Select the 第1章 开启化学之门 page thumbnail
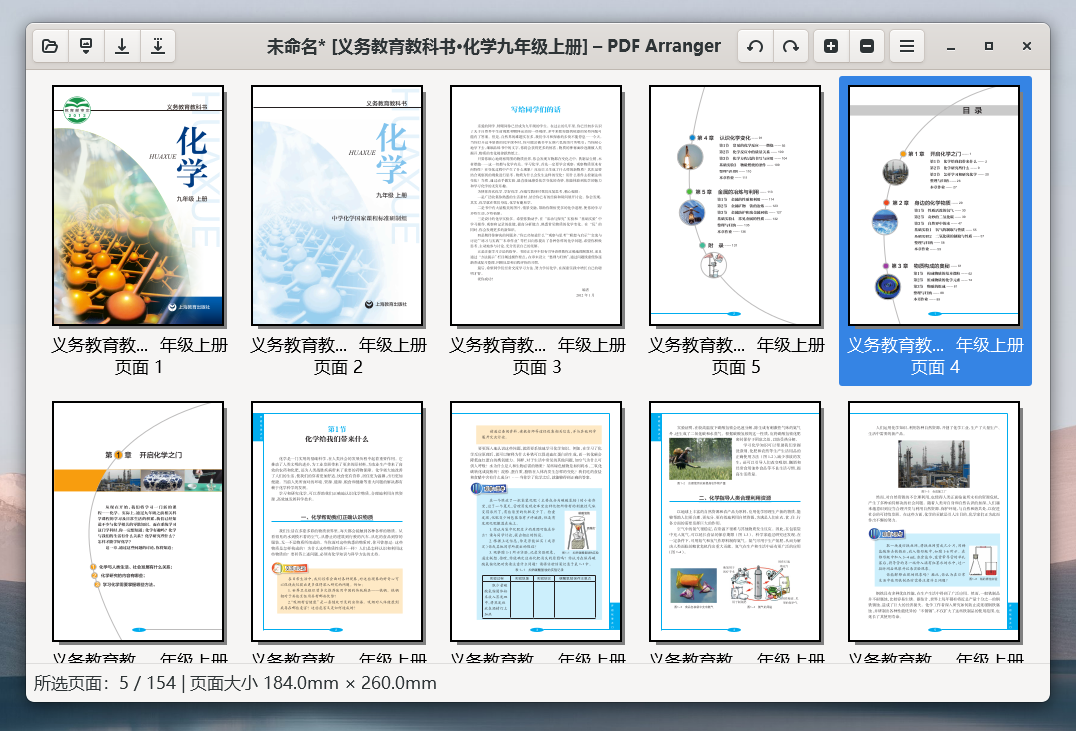 tap(138, 521)
